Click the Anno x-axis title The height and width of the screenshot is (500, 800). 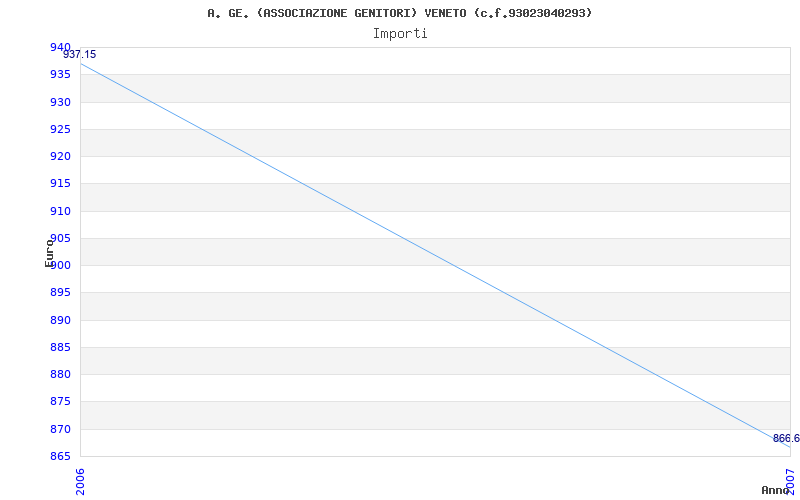tap(775, 490)
